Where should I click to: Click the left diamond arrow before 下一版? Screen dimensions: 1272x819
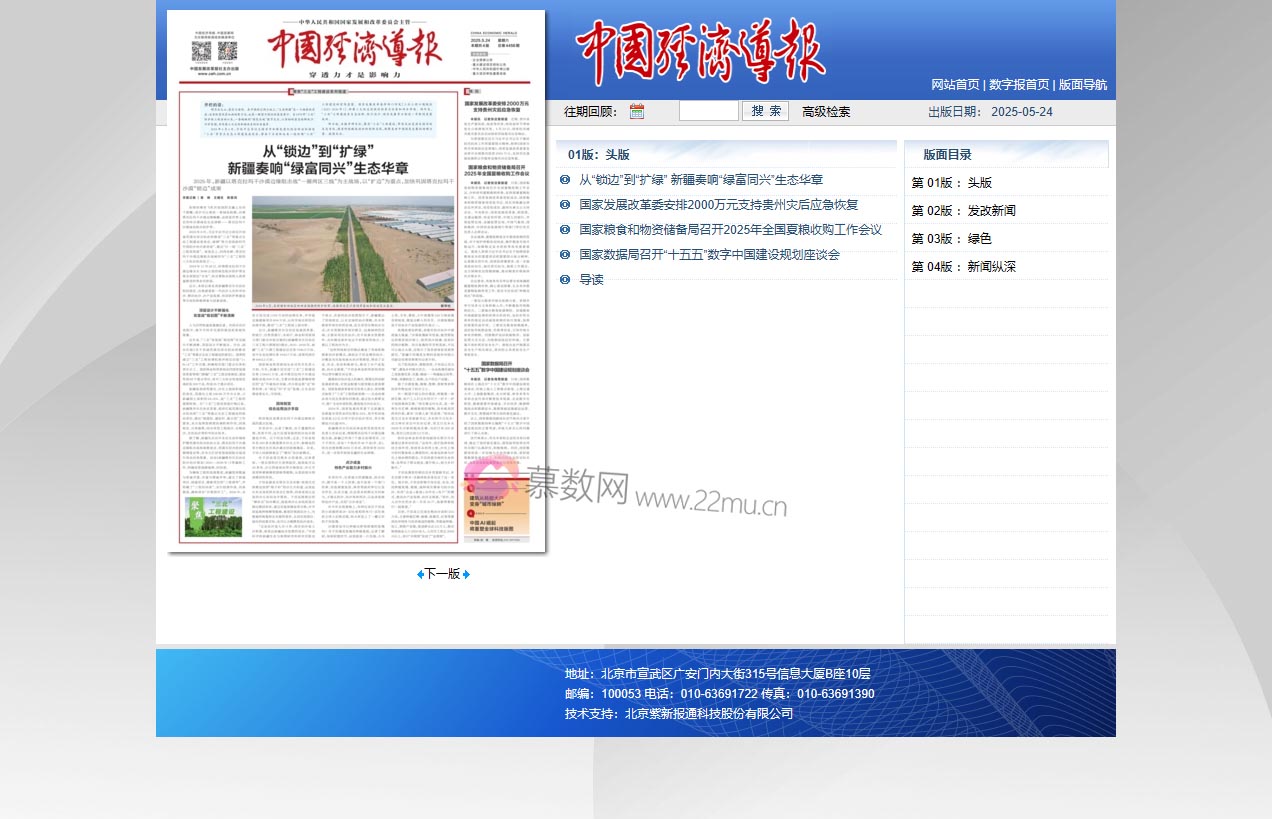[420, 574]
